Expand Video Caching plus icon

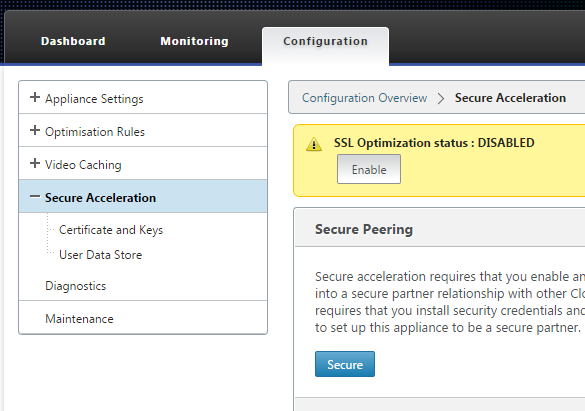tap(35, 163)
